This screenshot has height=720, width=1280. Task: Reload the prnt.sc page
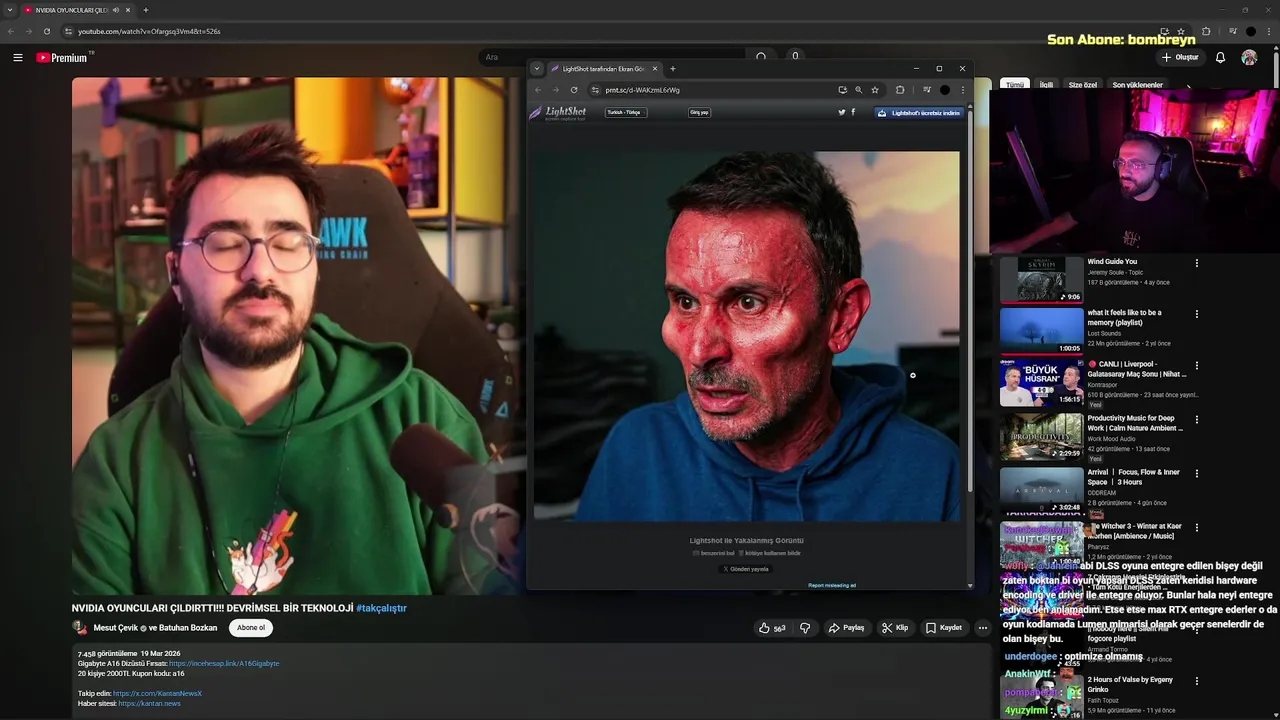[574, 90]
